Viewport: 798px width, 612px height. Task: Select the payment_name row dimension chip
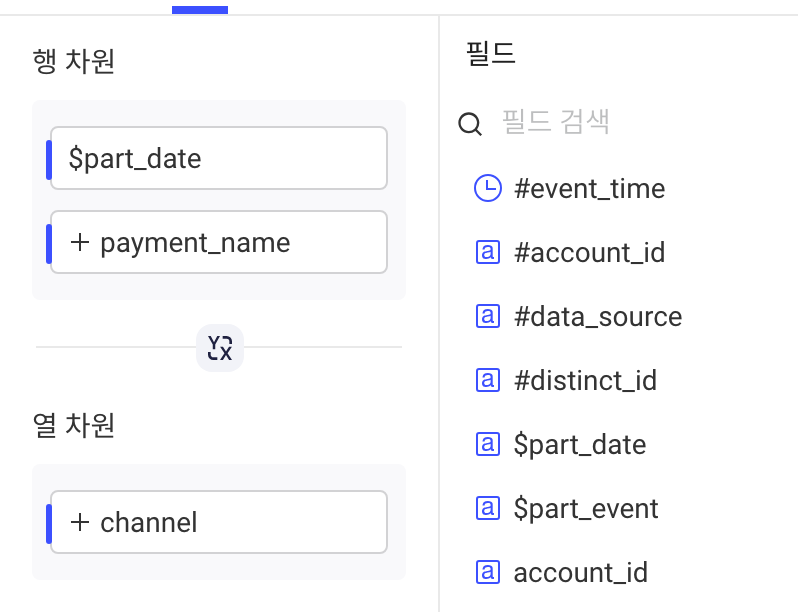[x=219, y=242]
